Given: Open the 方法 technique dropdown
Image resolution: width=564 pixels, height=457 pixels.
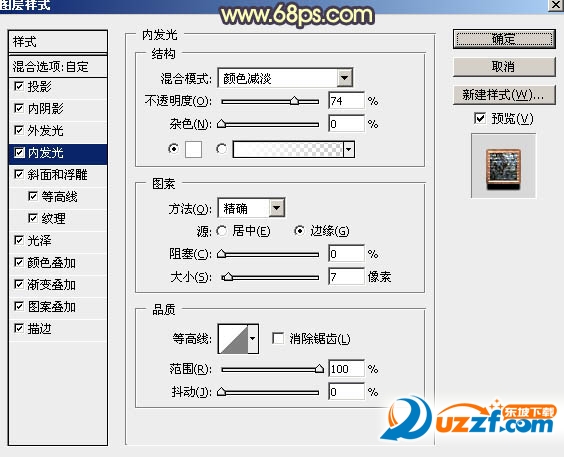Looking at the screenshot, I should tap(277, 208).
